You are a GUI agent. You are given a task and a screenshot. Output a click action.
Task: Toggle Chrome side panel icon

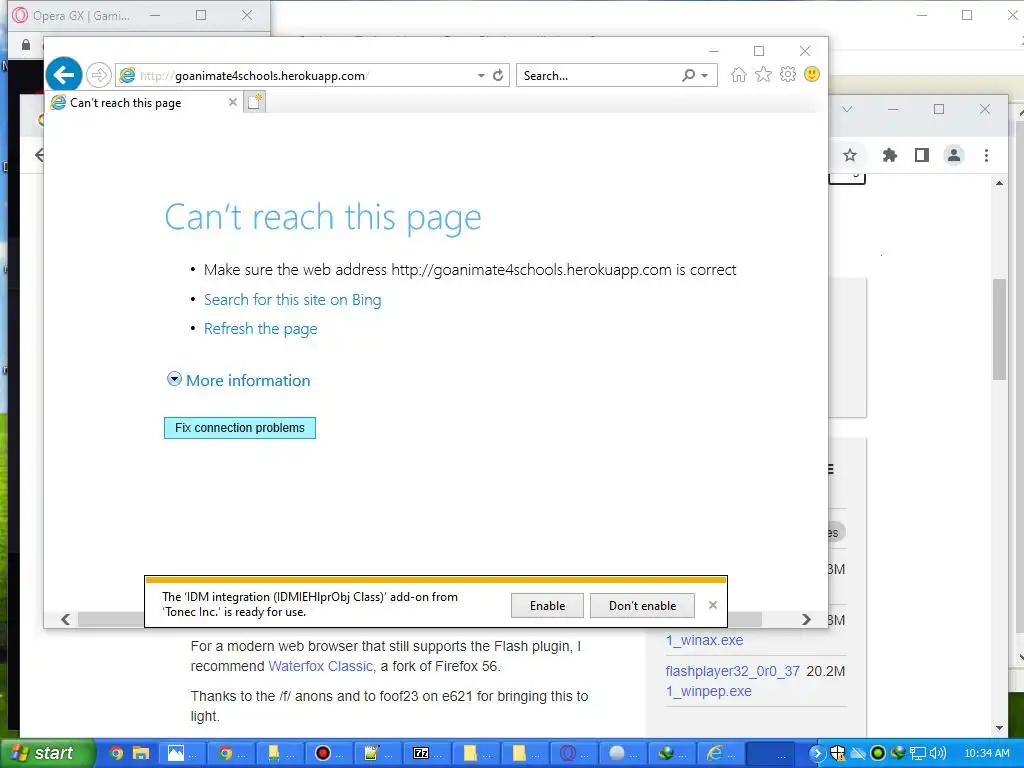tap(921, 155)
